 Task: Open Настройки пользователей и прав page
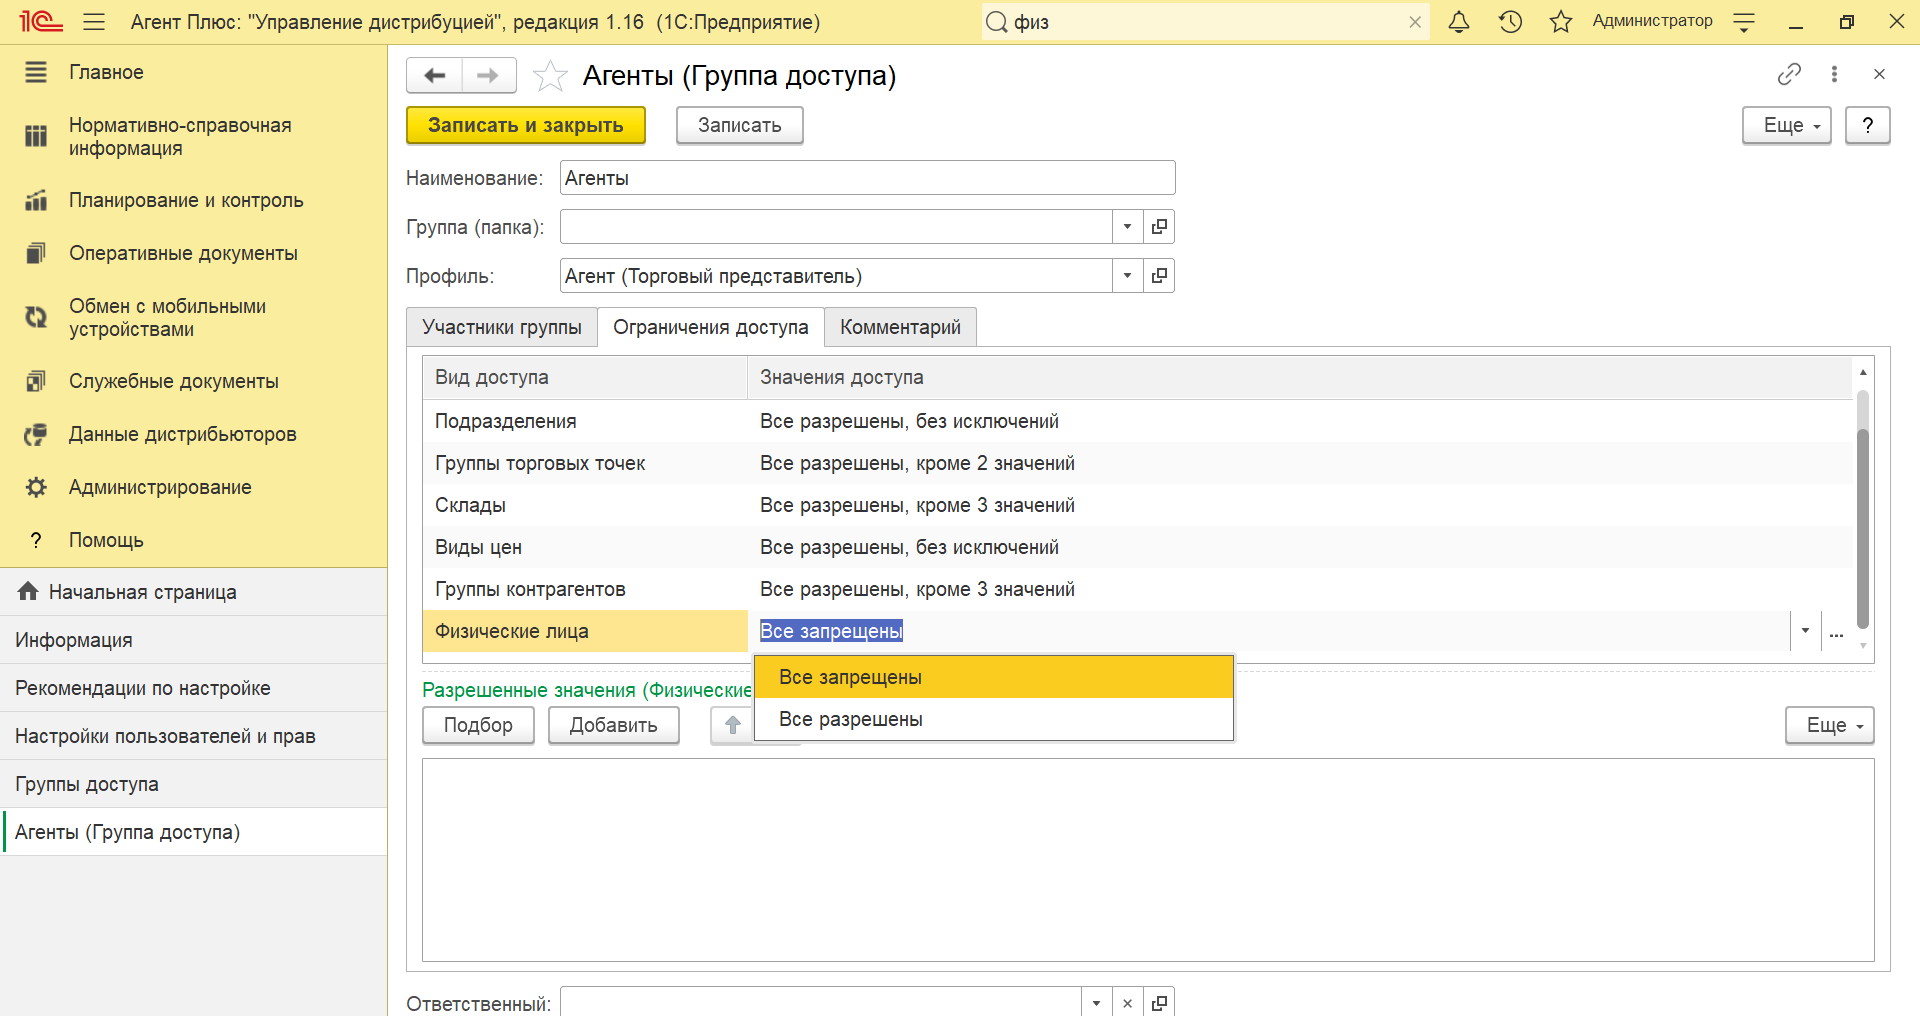tap(194, 736)
